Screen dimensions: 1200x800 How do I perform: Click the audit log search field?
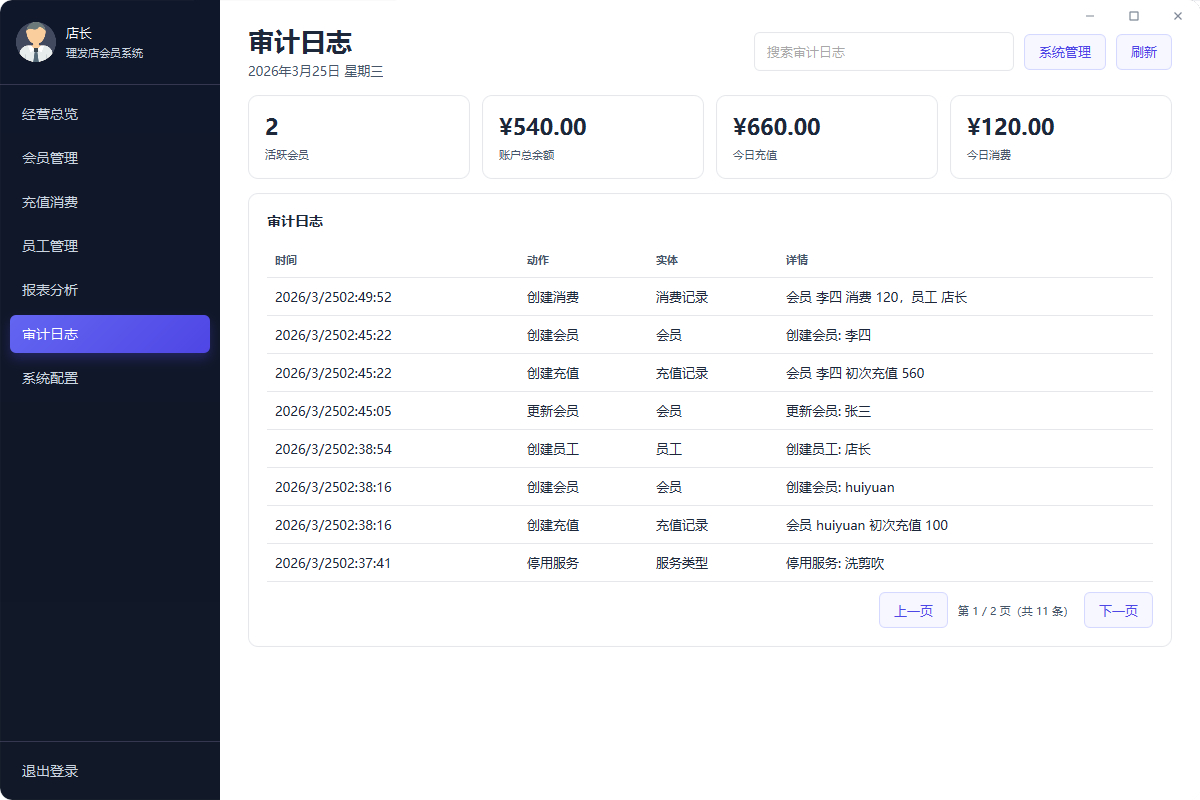coord(883,51)
